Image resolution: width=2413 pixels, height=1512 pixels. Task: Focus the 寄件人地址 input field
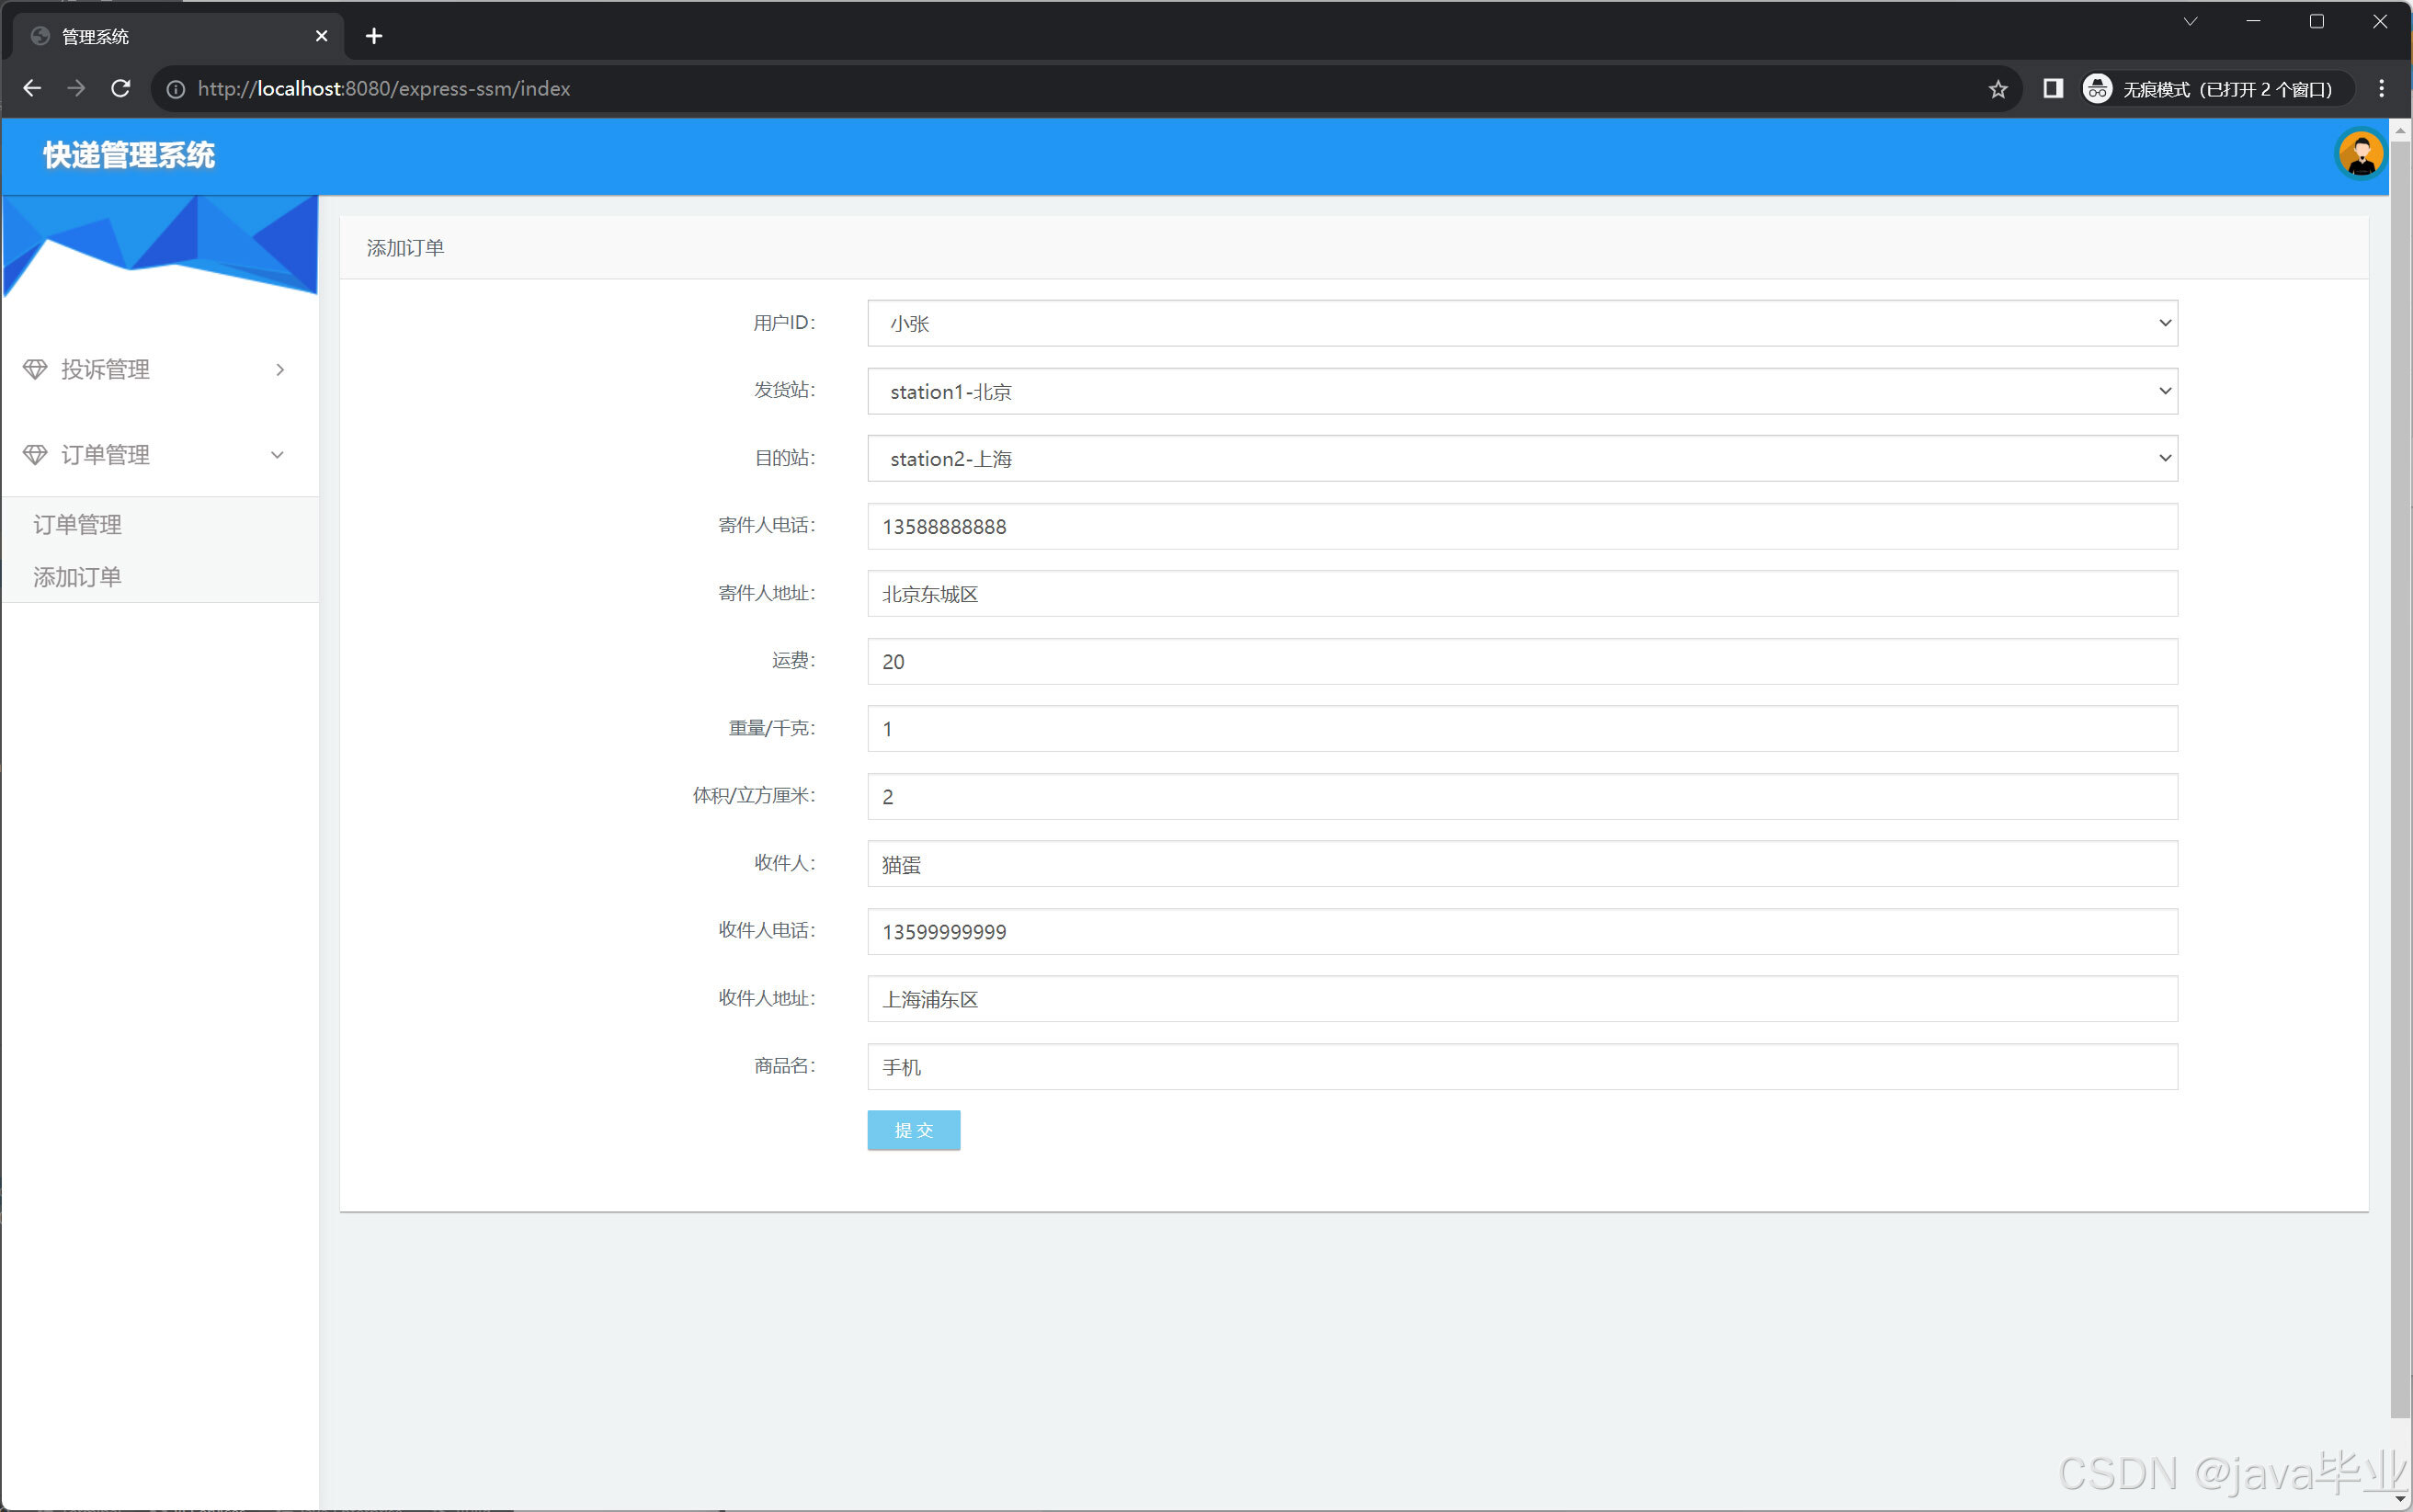coord(1522,593)
